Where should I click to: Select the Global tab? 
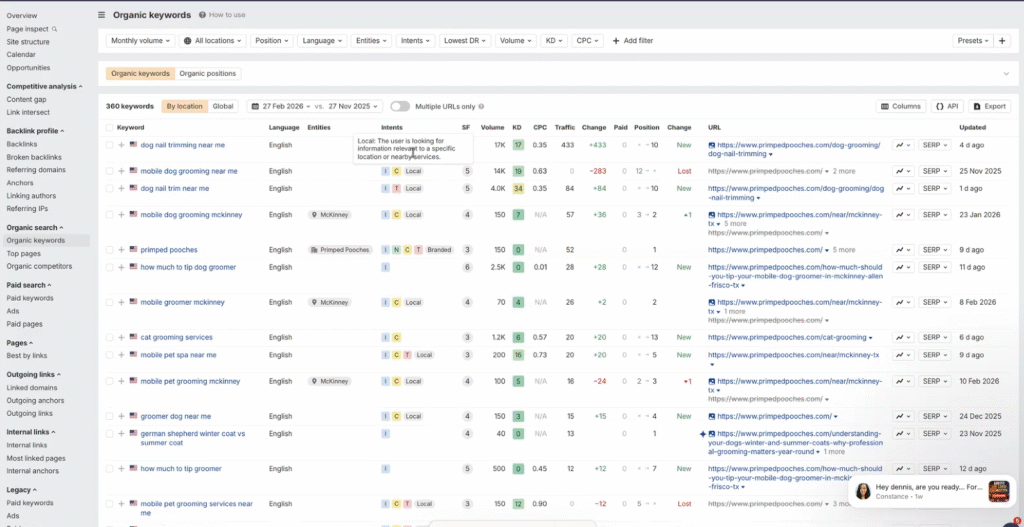pos(223,106)
